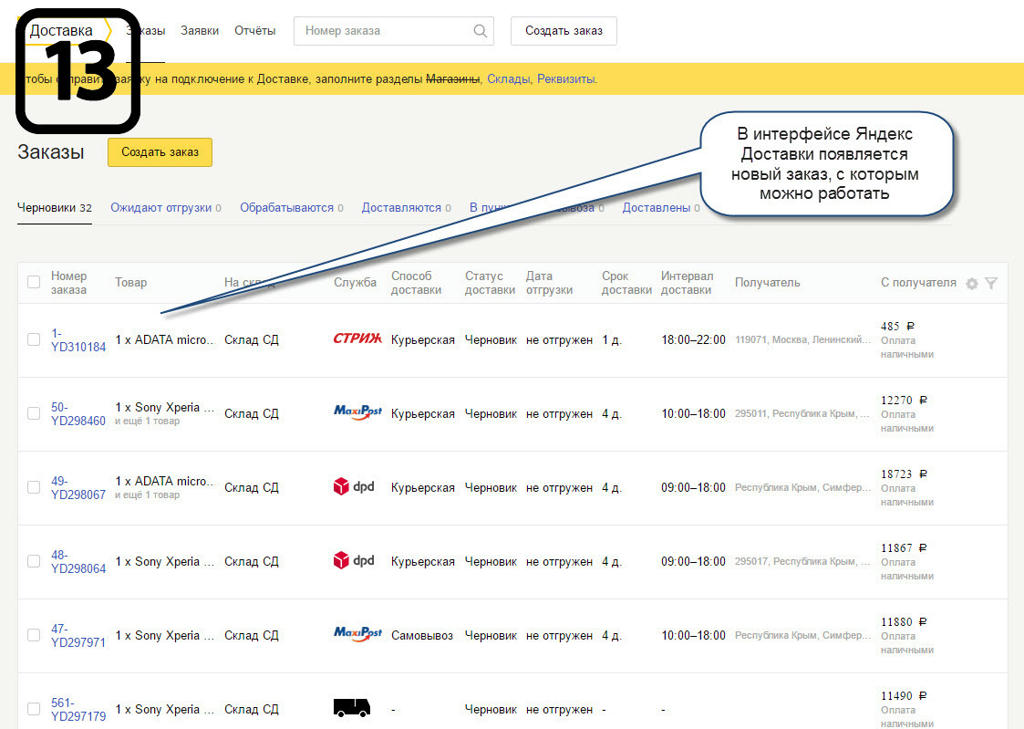This screenshot has width=1024, height=729.
Task: Check the order 50-YD298460 checkbox
Action: tap(33, 413)
